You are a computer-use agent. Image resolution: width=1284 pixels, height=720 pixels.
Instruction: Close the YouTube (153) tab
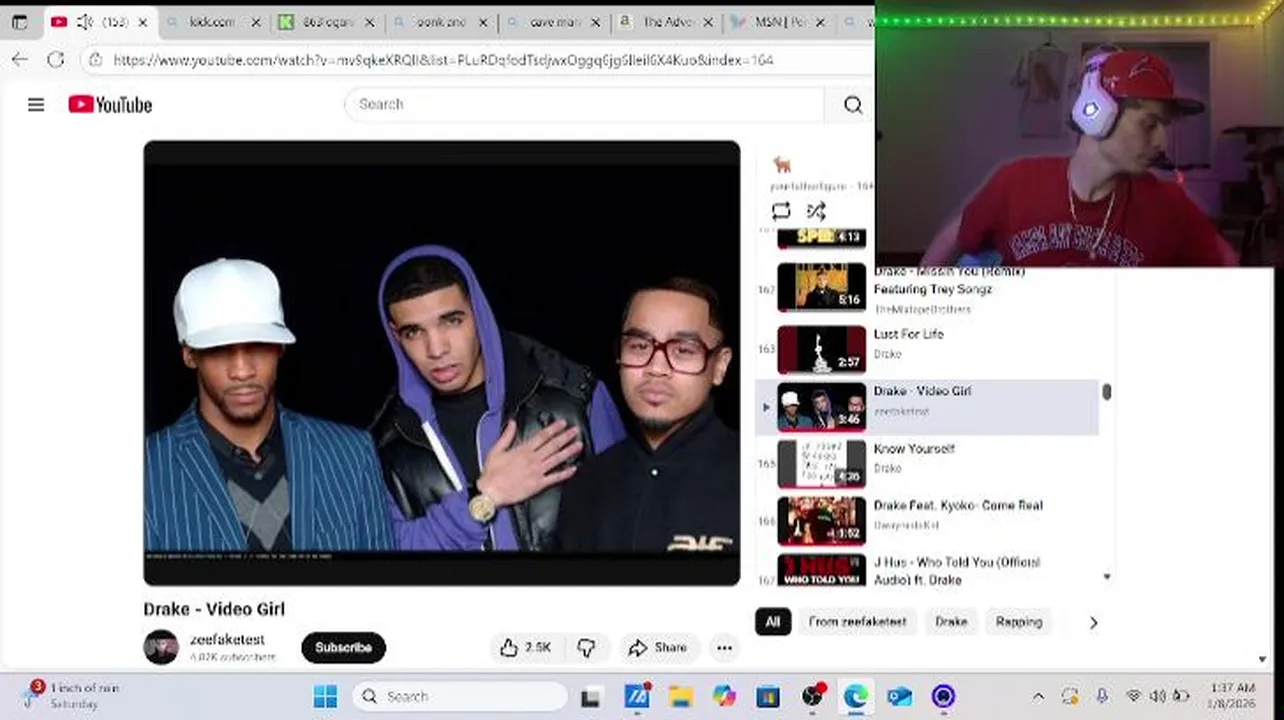143,21
